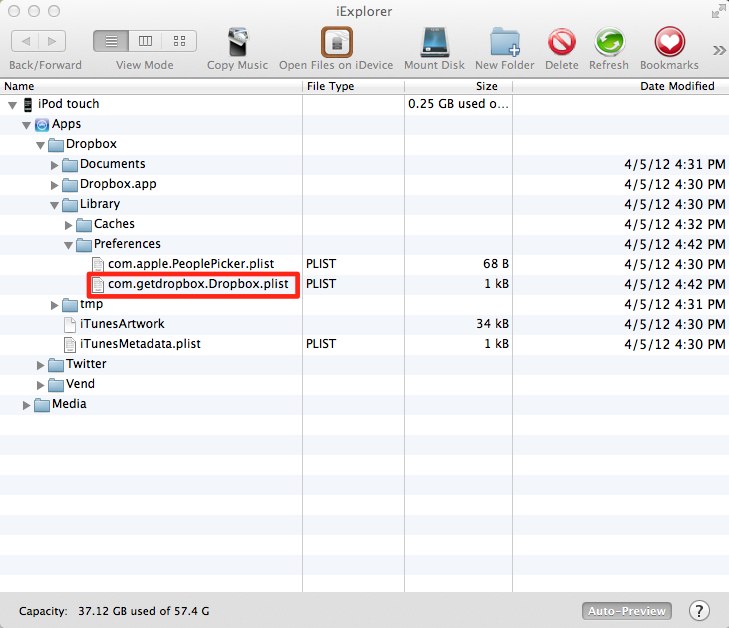Switch to column view mode
The height and width of the screenshot is (628, 729).
click(145, 41)
